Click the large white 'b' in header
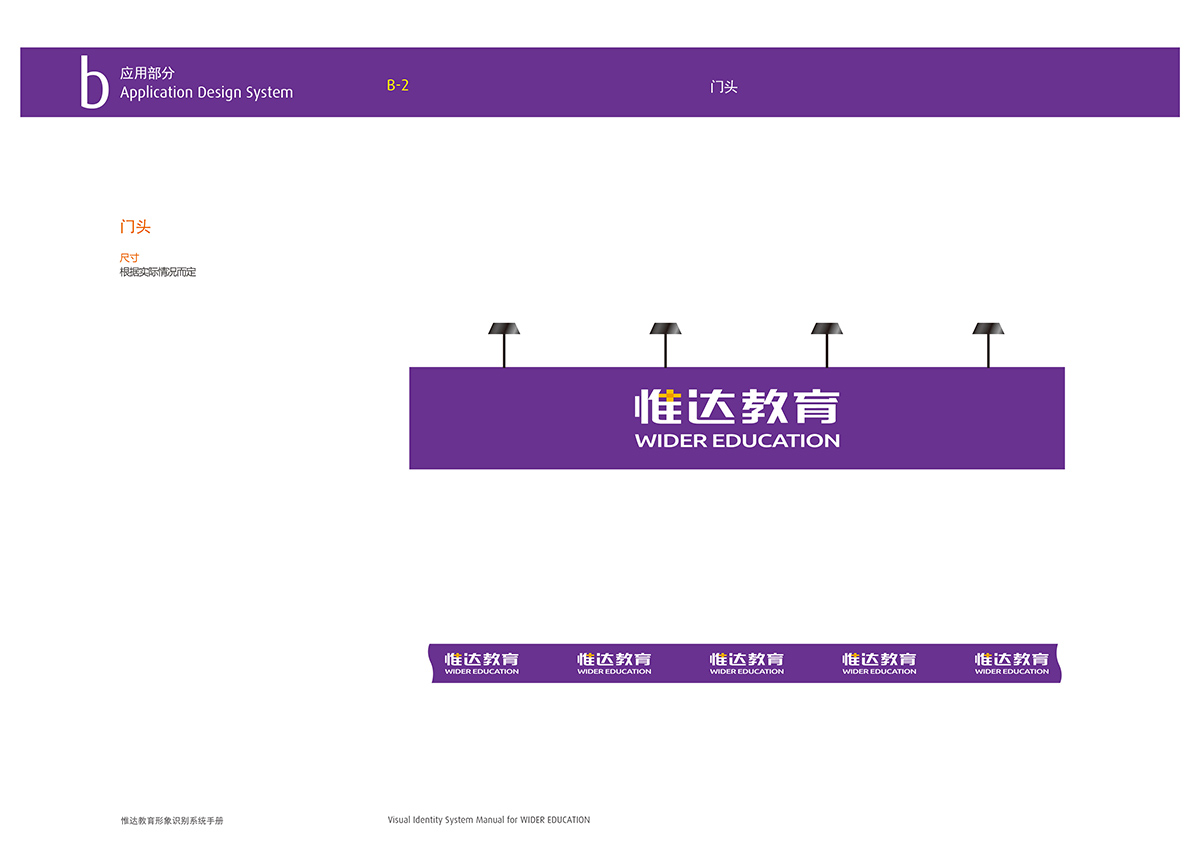 pos(94,82)
